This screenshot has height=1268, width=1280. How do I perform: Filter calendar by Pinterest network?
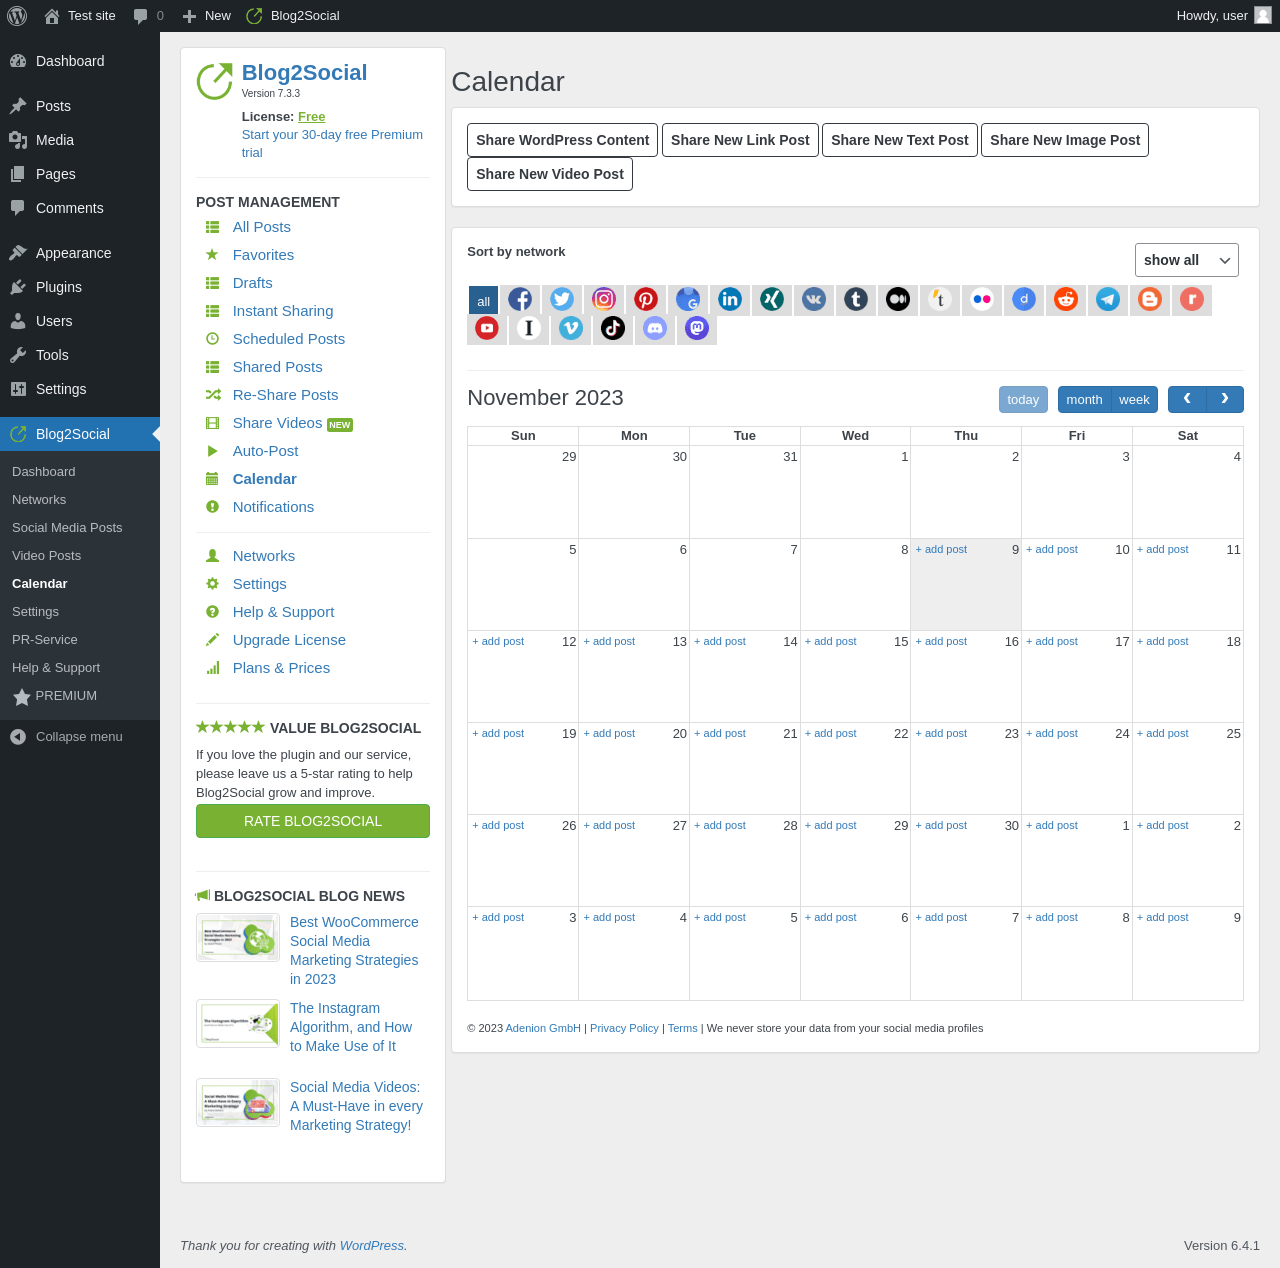[646, 299]
